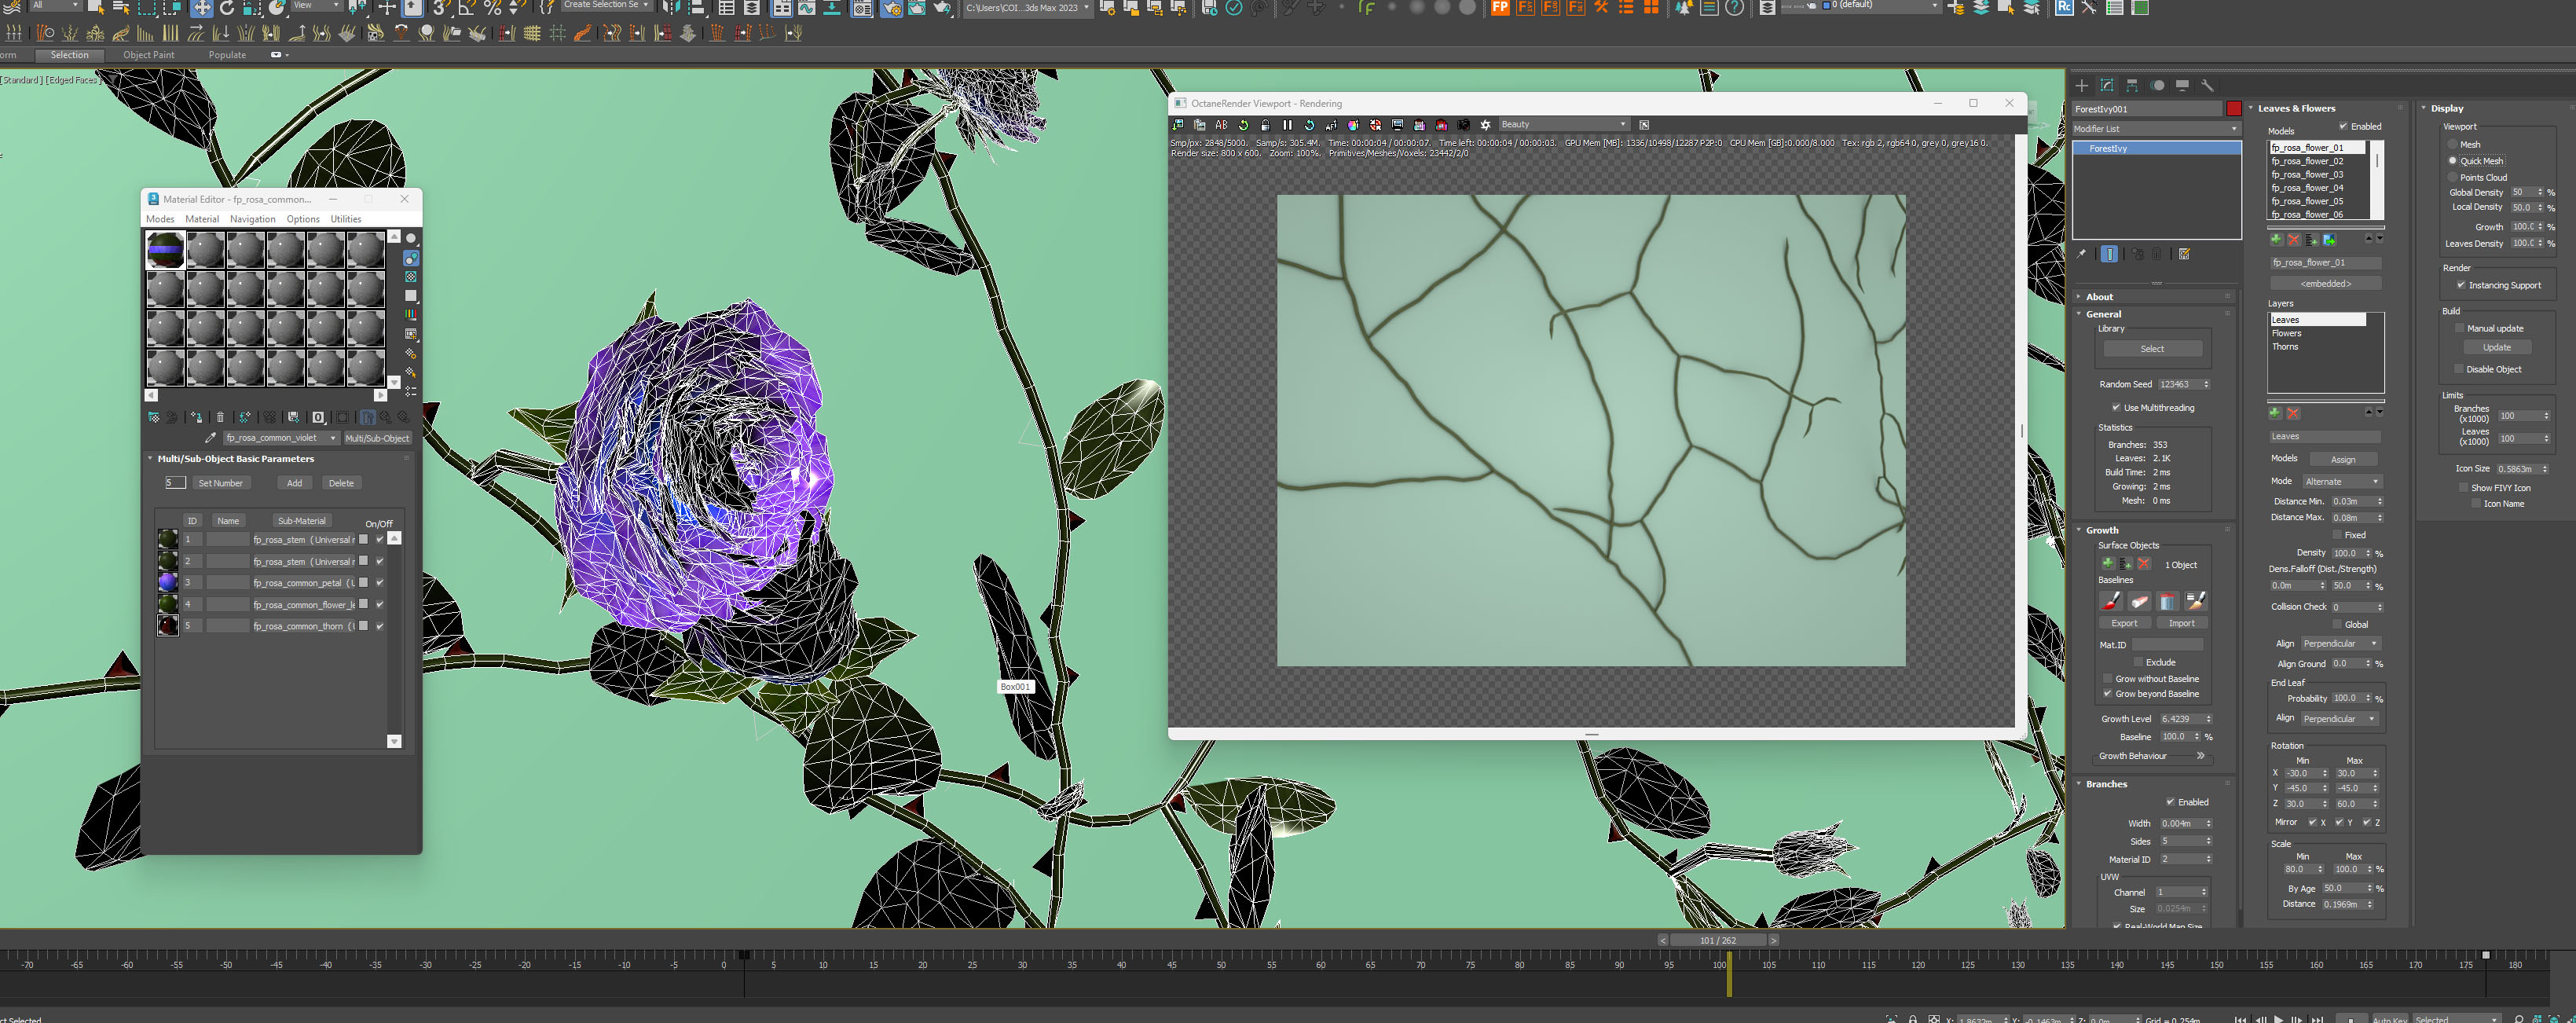Viewport: 2576px width, 1023px height.
Task: Open the Navigation menu in Material Editor
Action: [x=252, y=219]
